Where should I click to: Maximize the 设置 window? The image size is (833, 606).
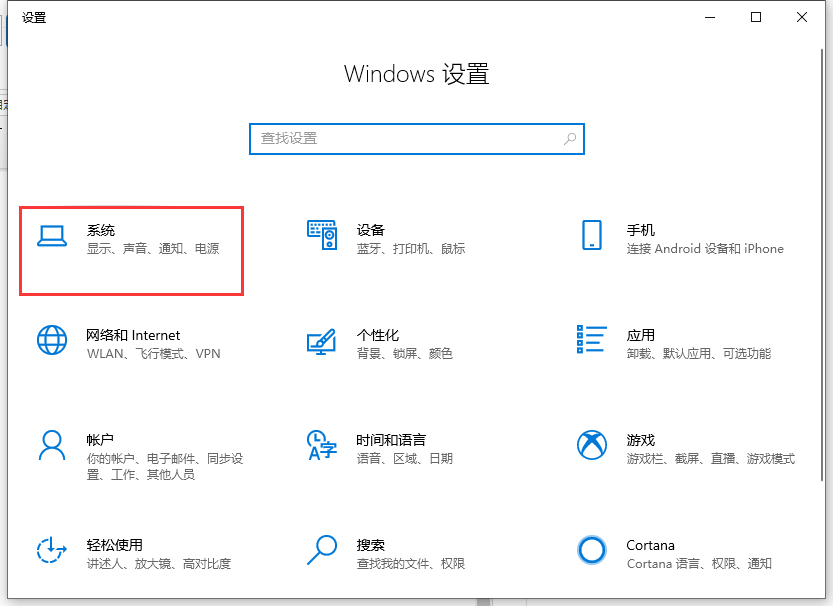click(756, 18)
